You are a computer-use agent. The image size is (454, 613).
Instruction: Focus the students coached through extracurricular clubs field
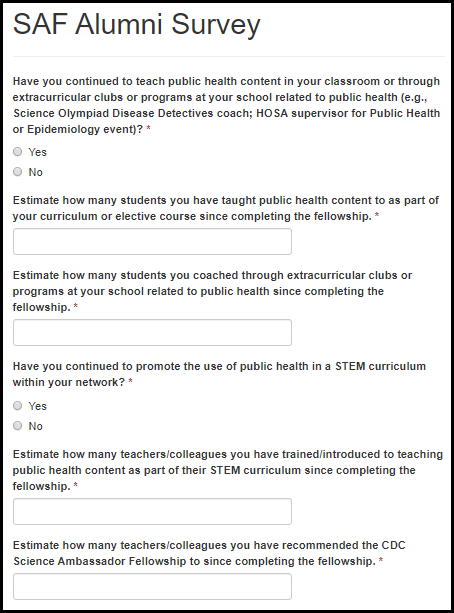(x=152, y=333)
